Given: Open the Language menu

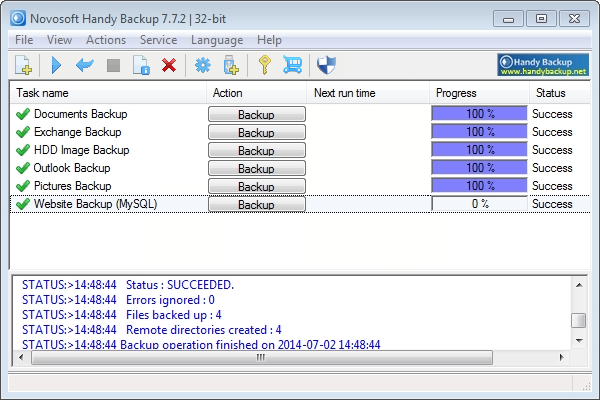Looking at the screenshot, I should point(217,40).
